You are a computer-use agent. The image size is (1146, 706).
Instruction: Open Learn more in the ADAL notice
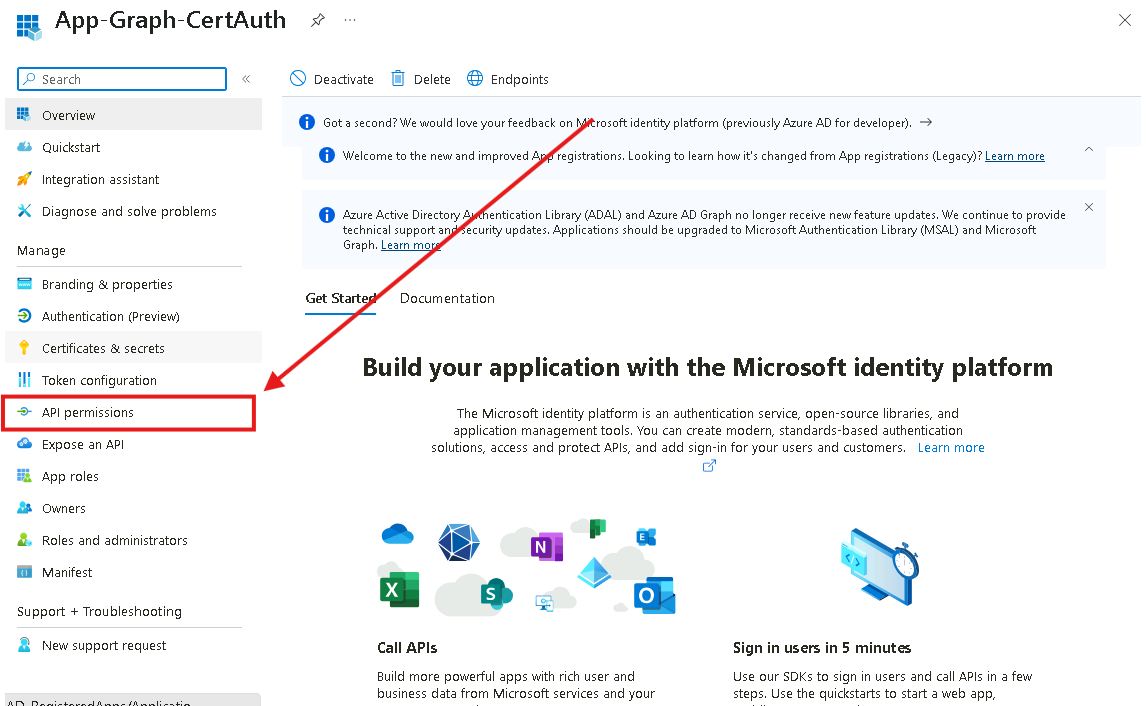click(x=411, y=245)
